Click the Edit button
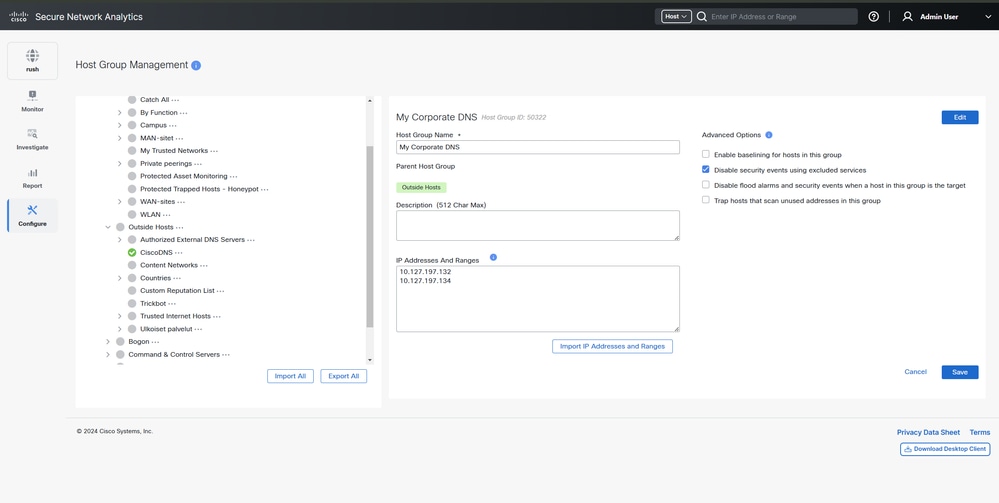 [x=959, y=117]
